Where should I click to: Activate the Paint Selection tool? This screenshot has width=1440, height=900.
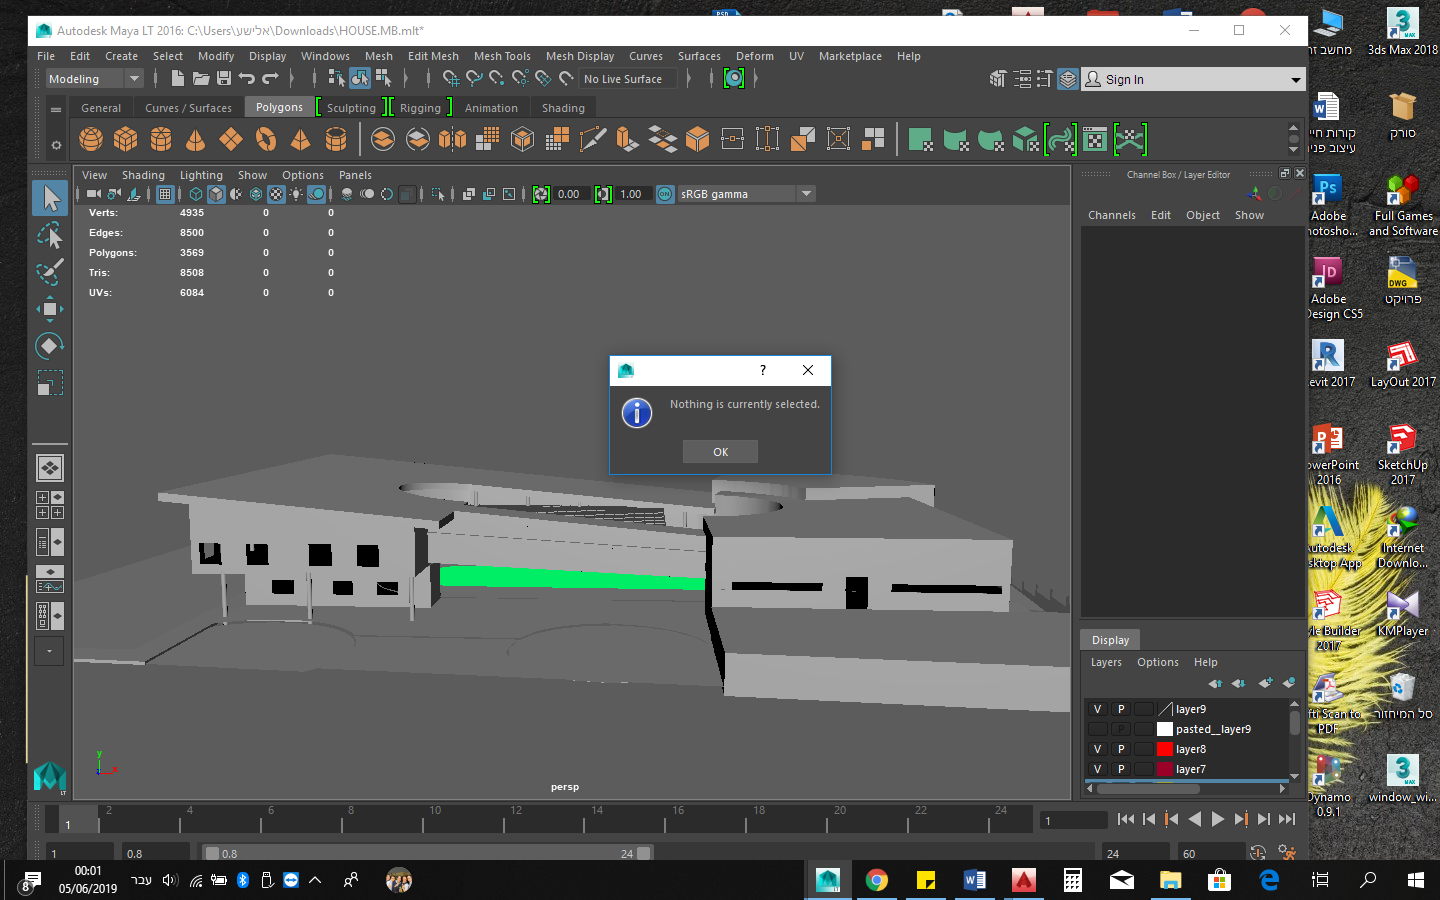[49, 271]
